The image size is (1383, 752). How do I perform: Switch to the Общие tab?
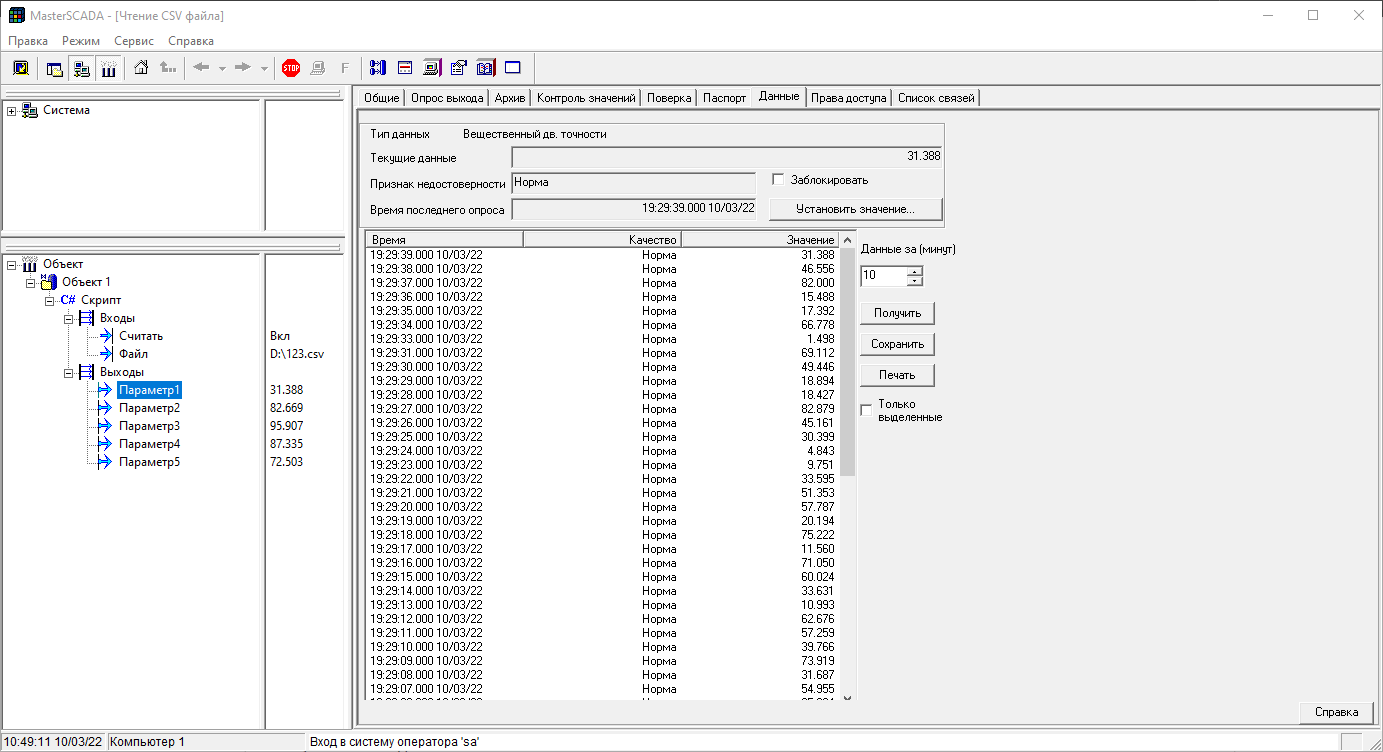click(382, 98)
